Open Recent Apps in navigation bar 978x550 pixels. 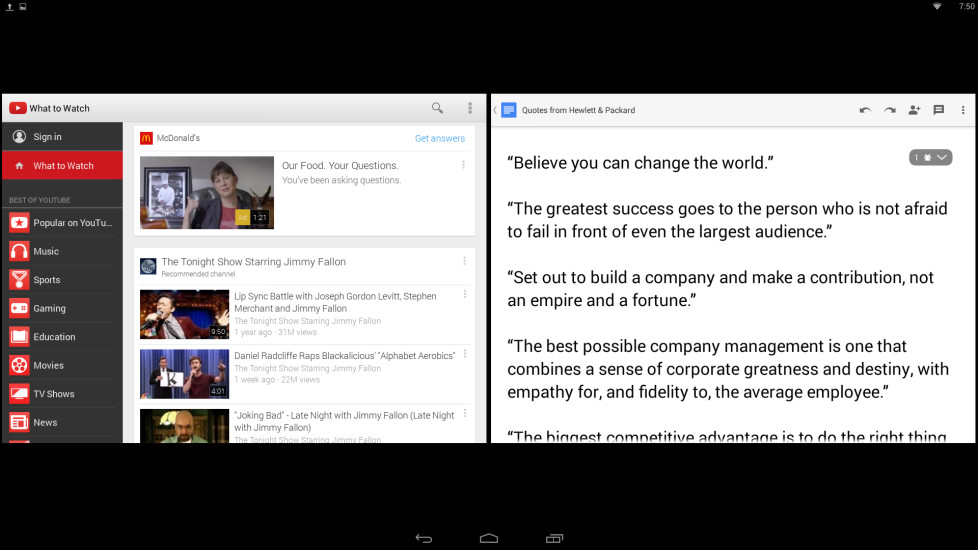tap(554, 538)
